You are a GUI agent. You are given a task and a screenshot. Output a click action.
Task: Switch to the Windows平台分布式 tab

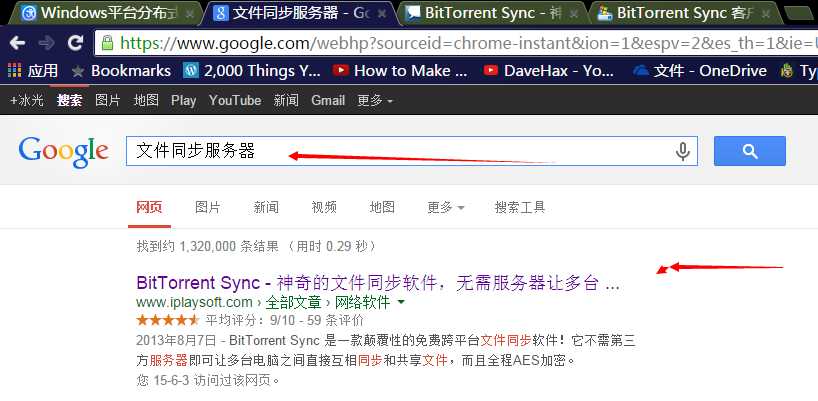click(x=107, y=13)
